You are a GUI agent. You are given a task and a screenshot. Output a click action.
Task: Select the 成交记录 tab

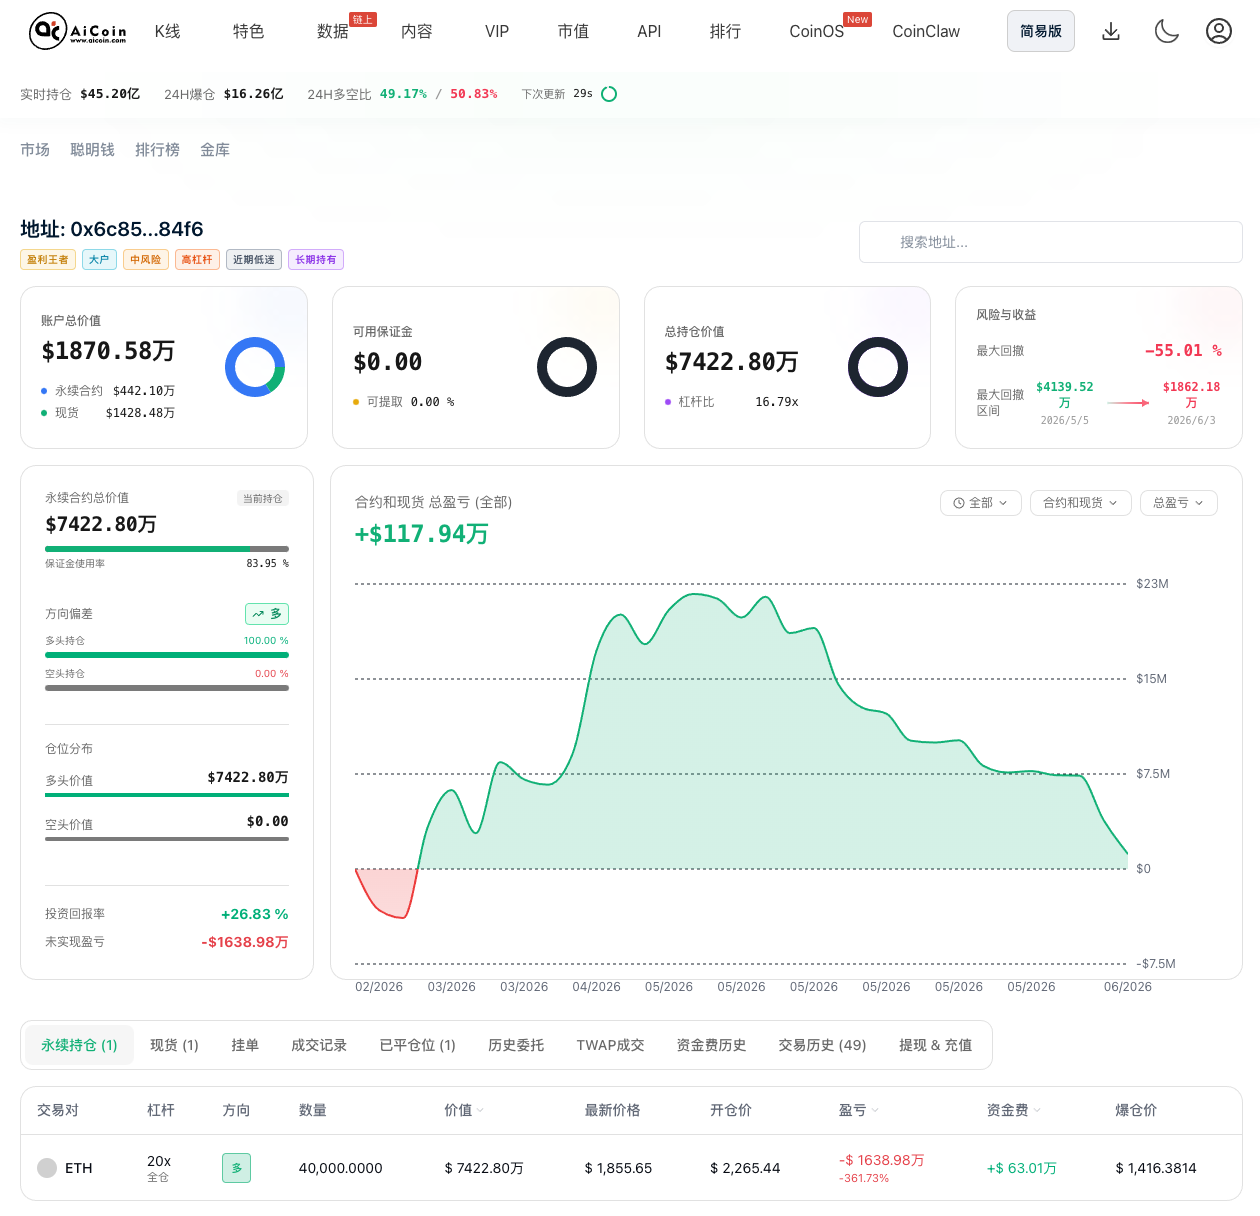click(319, 1045)
